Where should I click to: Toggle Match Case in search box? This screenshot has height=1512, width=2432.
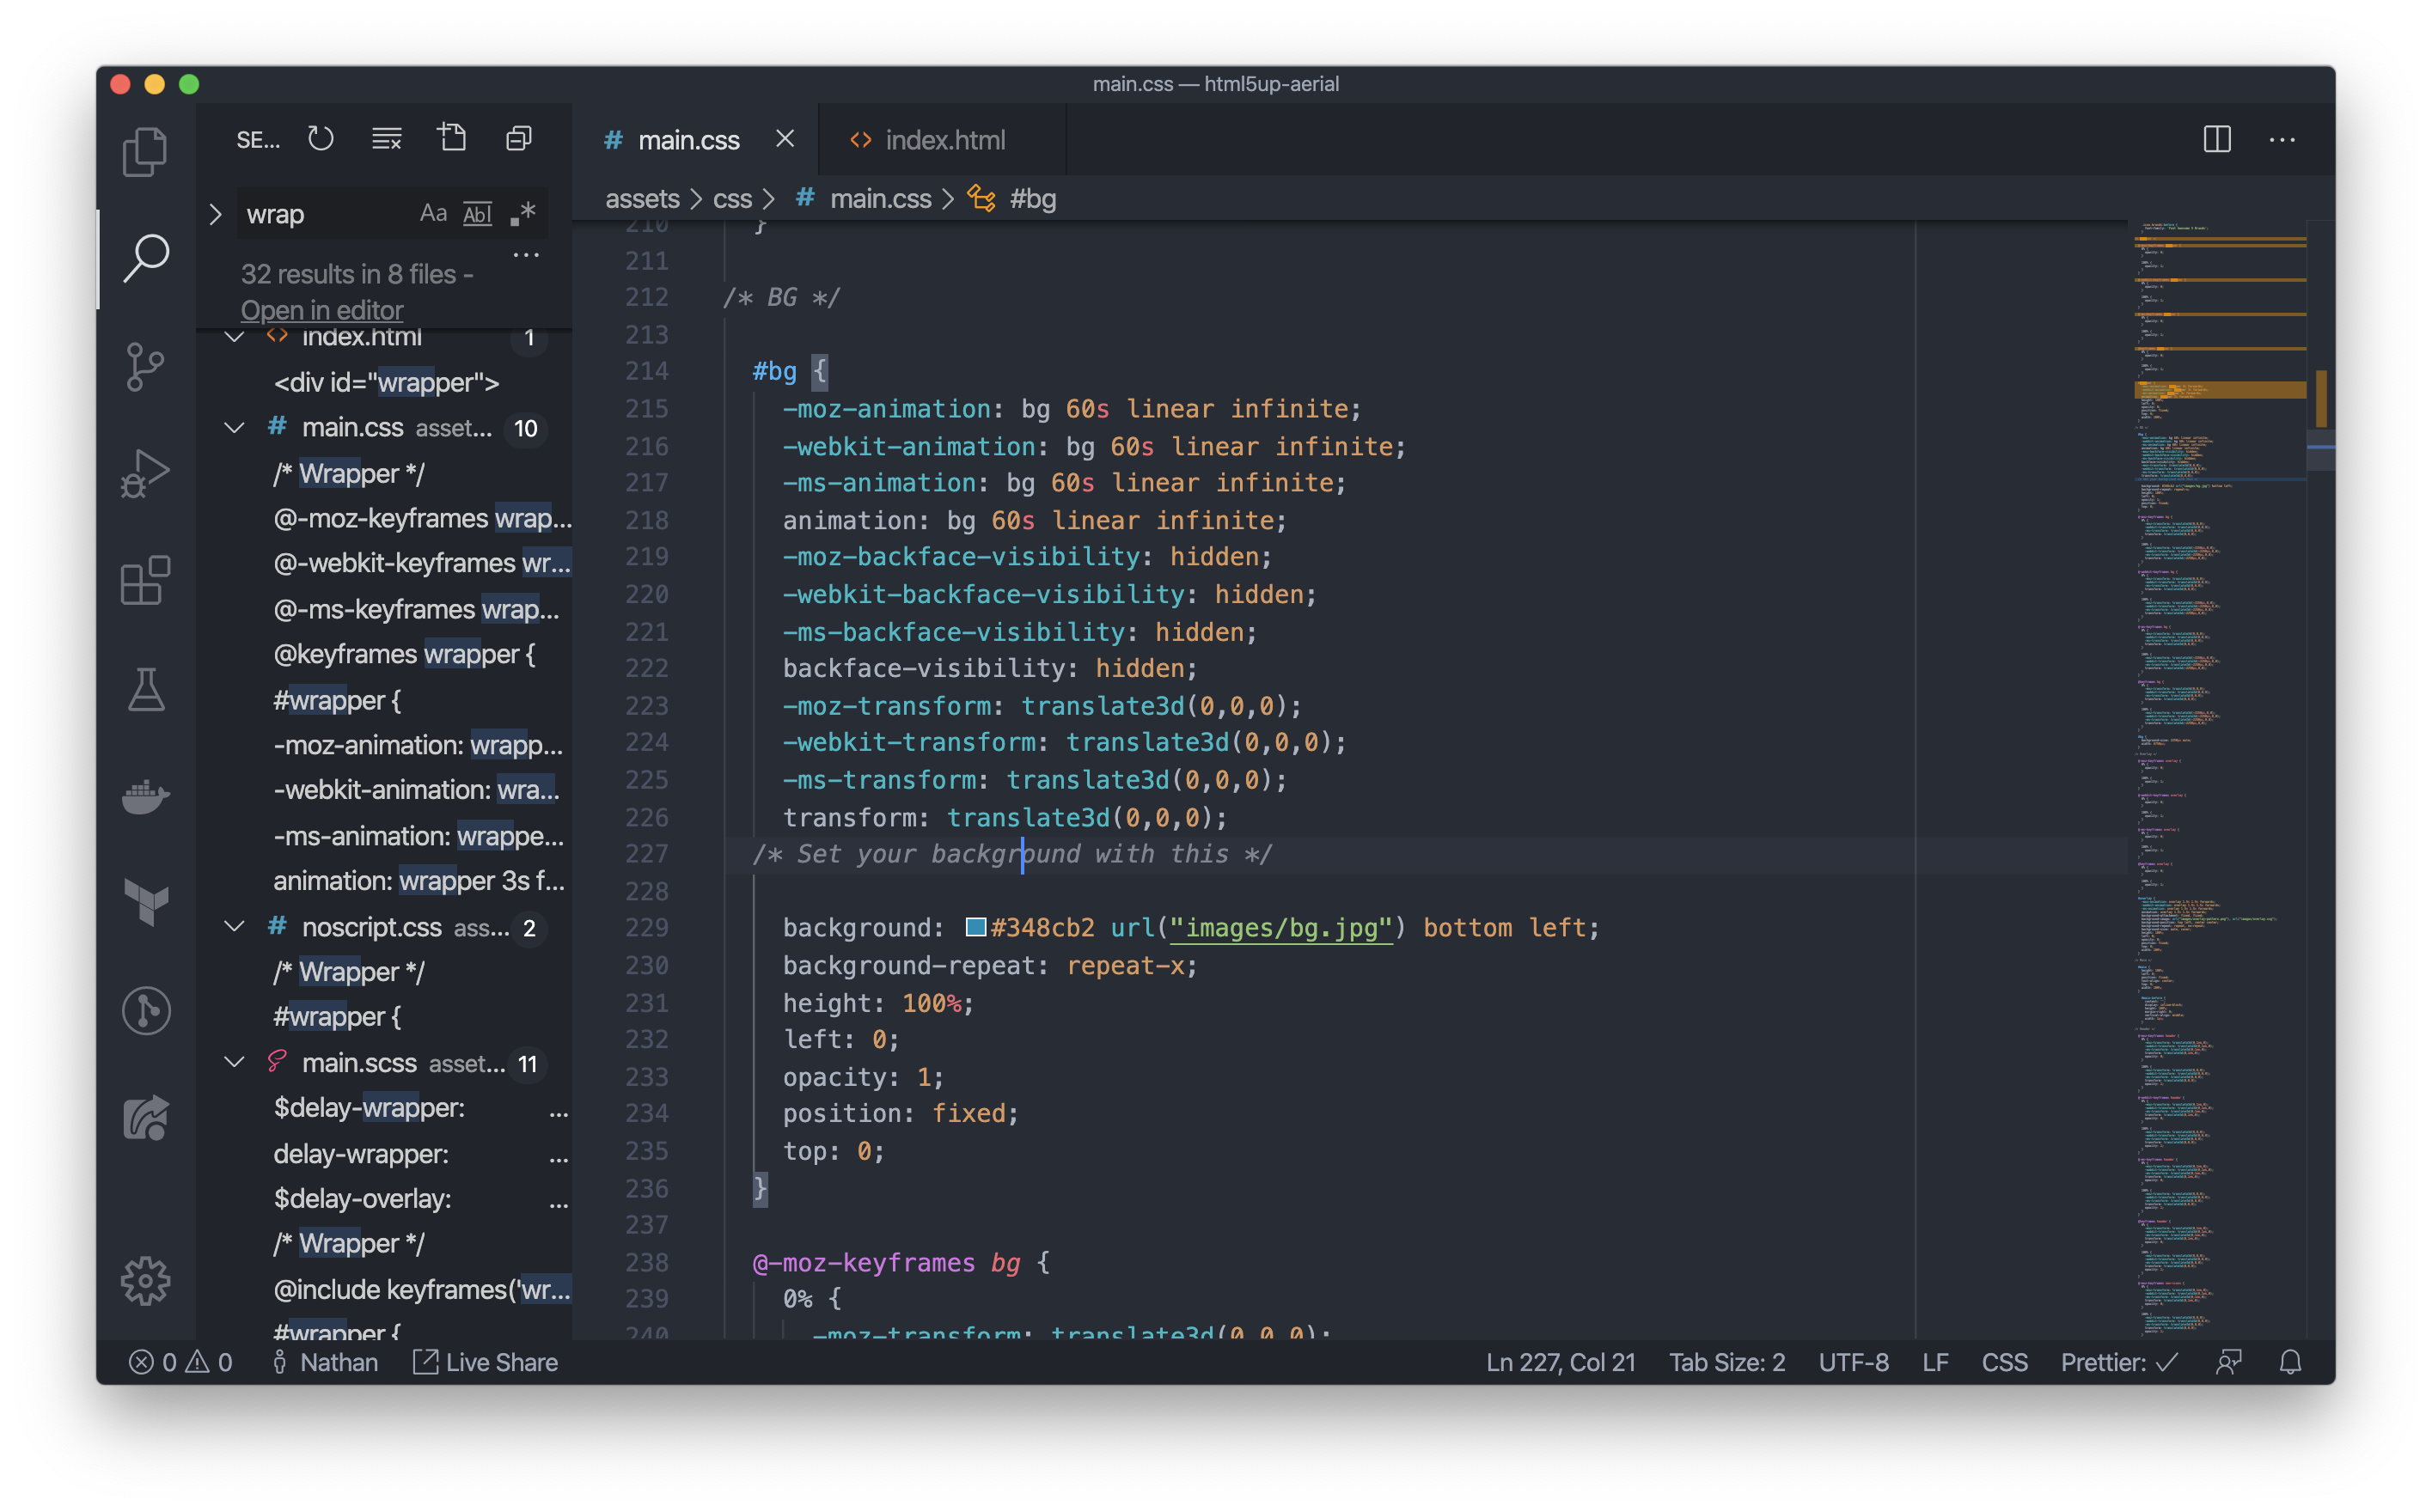click(x=432, y=214)
